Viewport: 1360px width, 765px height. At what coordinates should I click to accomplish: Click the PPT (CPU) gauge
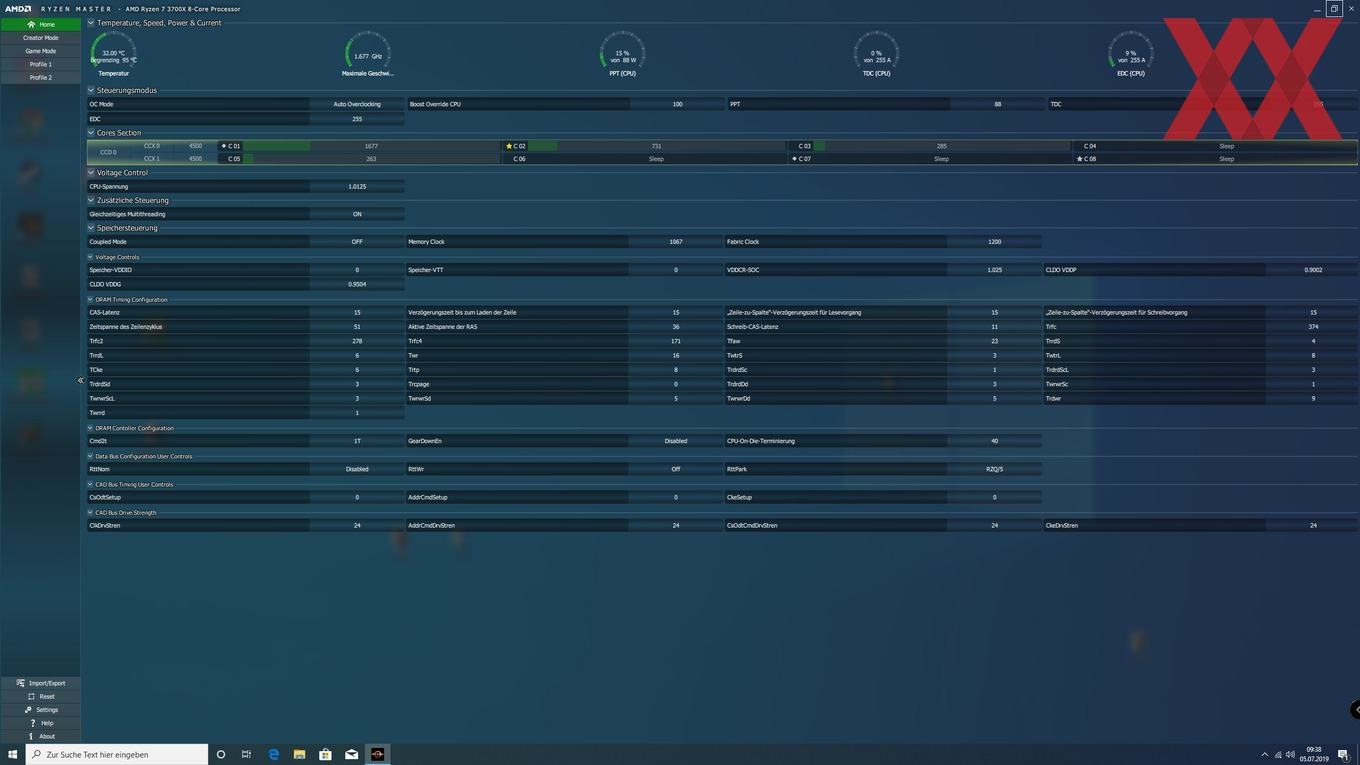[x=622, y=54]
